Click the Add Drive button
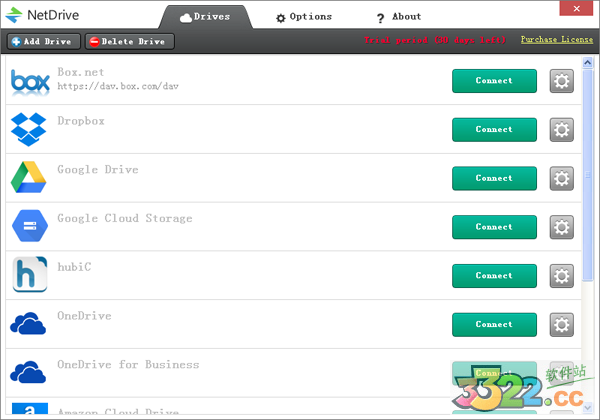Image resolution: width=600 pixels, height=420 pixels. coord(43,41)
